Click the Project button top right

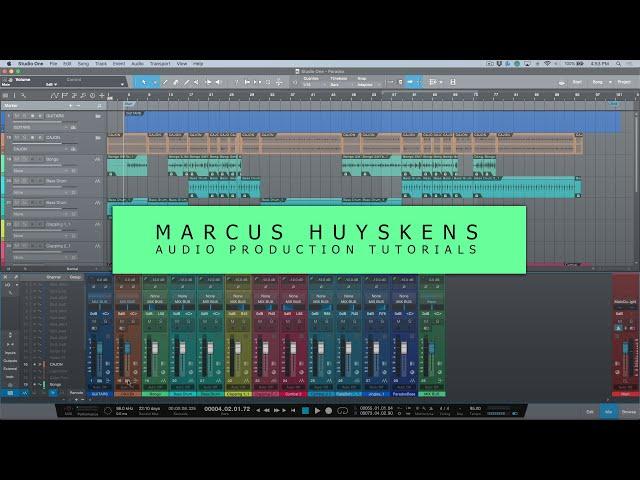point(624,82)
